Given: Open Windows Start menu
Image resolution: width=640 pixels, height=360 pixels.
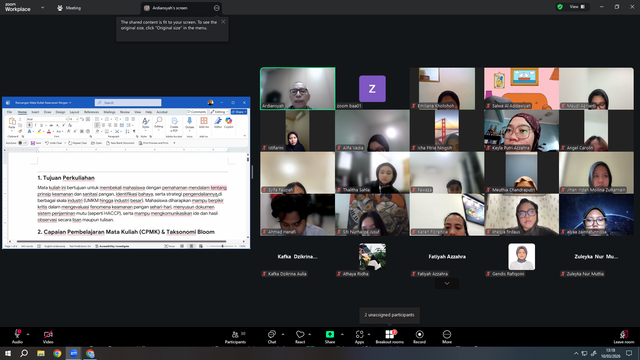Looking at the screenshot, I should (8, 353).
